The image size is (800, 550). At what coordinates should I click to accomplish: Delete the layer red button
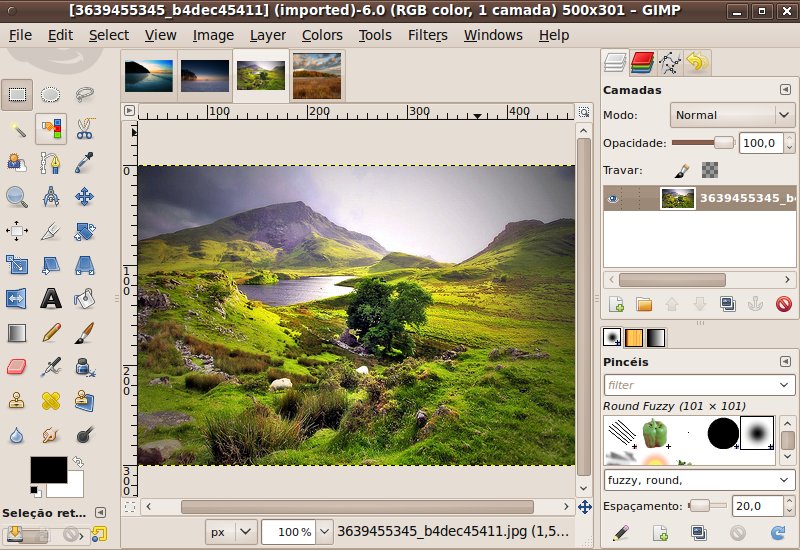(x=783, y=304)
